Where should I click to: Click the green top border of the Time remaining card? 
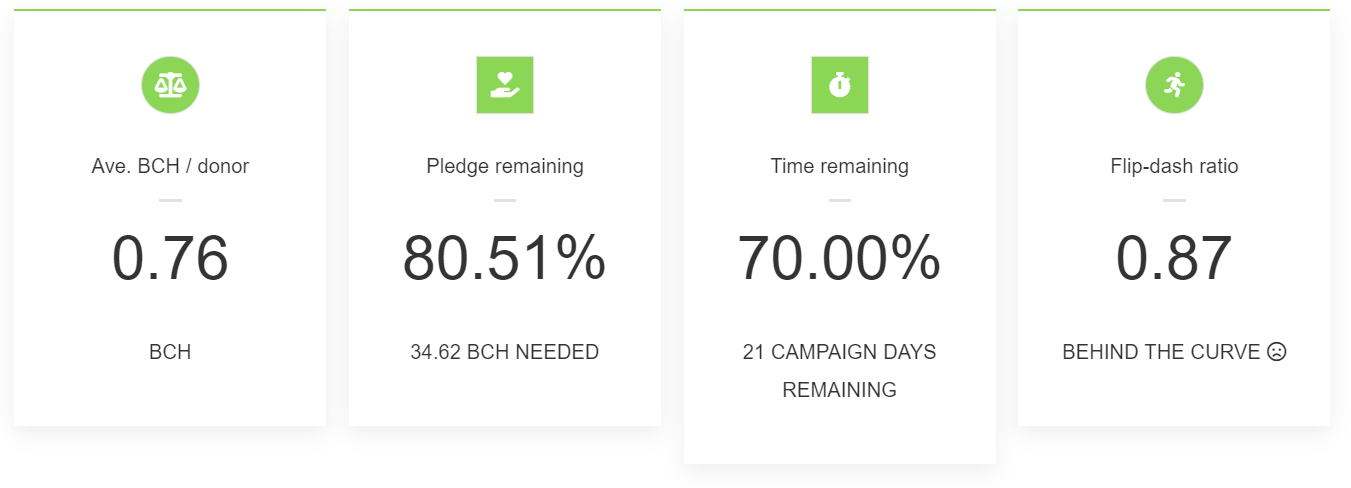tap(840, 10)
